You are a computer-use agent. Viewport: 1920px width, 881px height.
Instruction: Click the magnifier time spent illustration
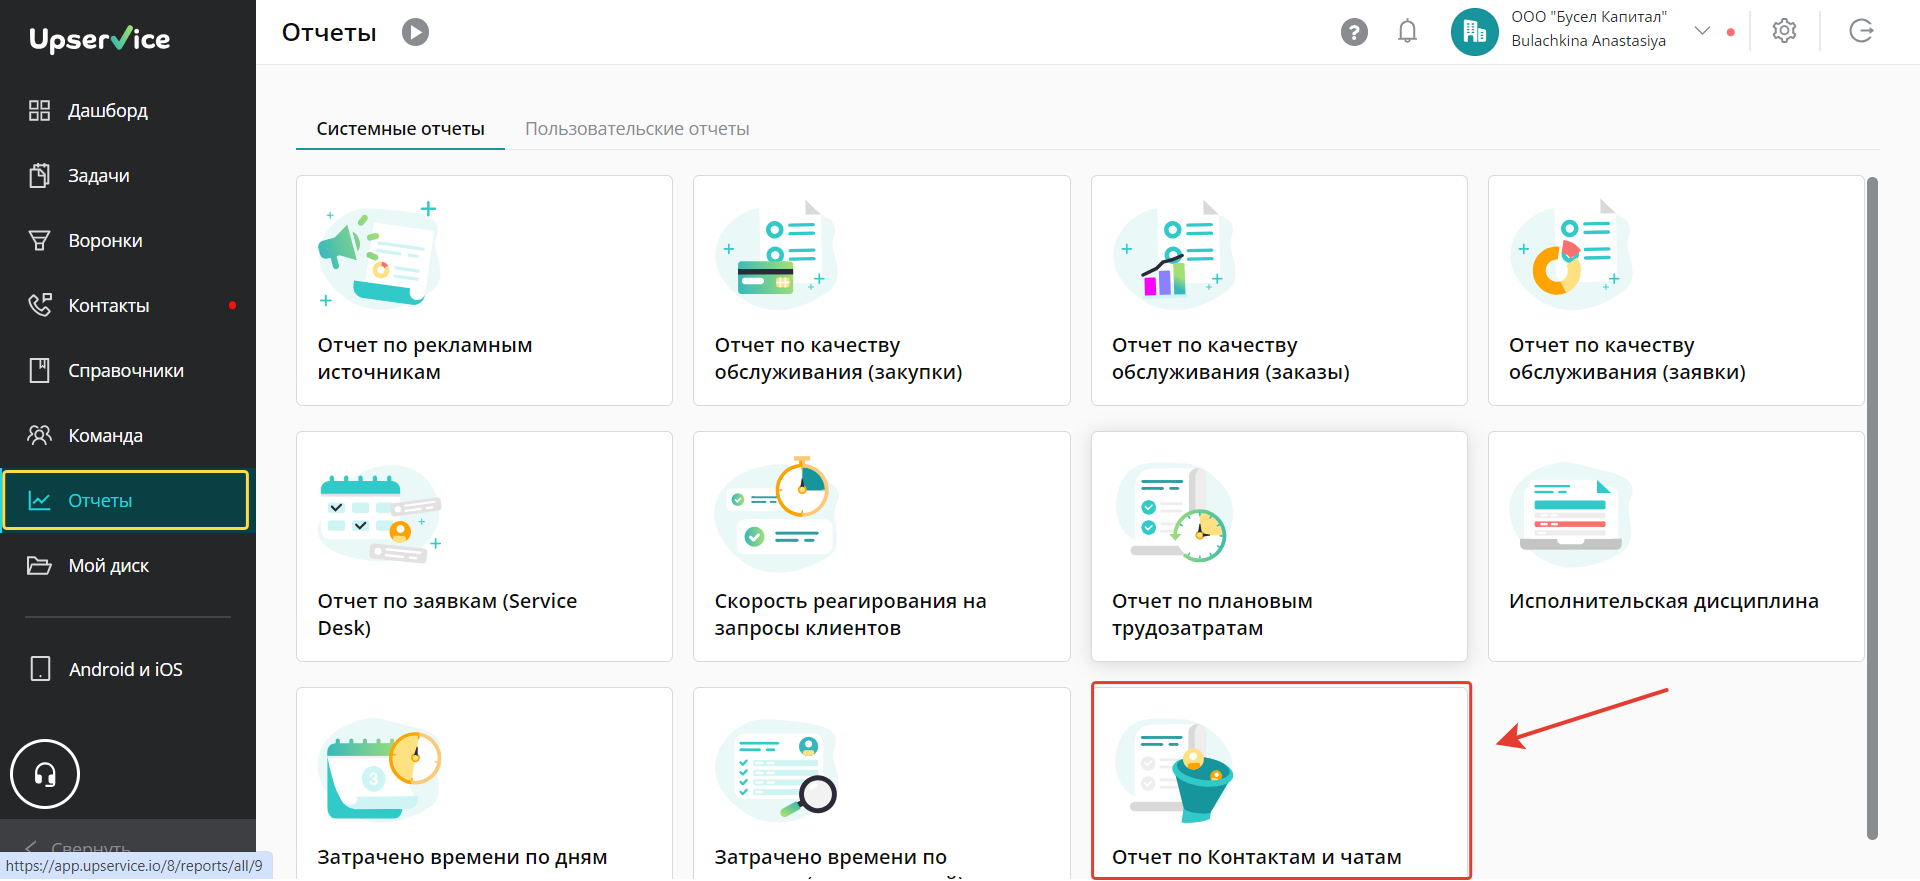tap(777, 769)
